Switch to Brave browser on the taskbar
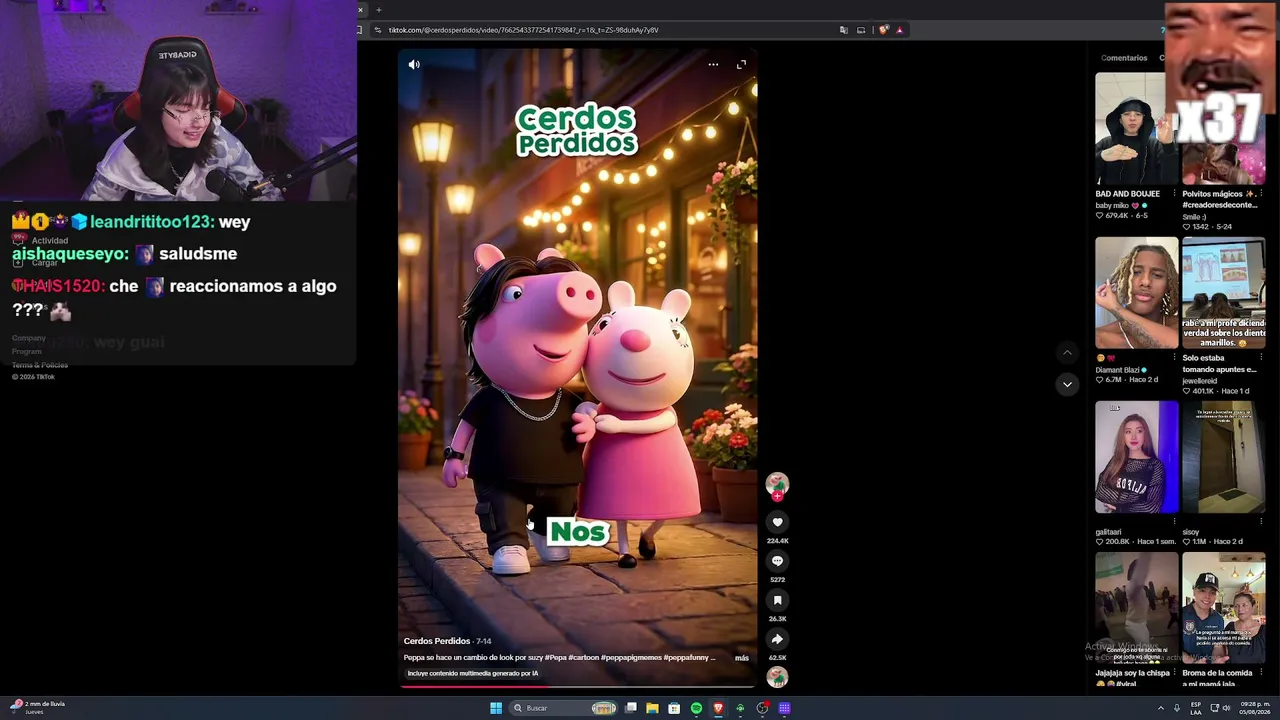The width and height of the screenshot is (1280, 720). tap(718, 708)
